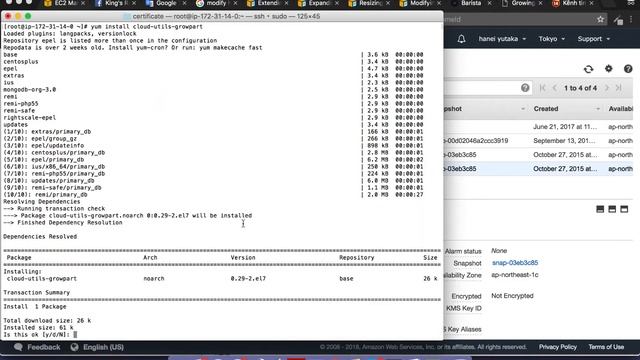Minimize the details pane layout icon
This screenshot has width=640, height=360.
600,209
